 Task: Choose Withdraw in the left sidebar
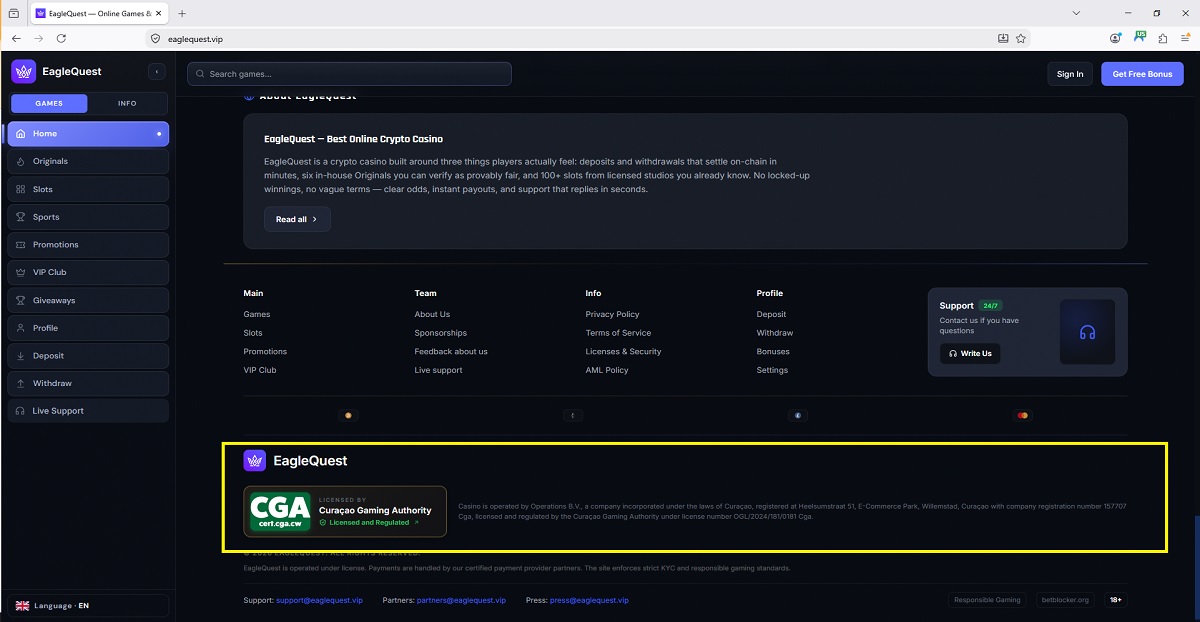pos(88,383)
